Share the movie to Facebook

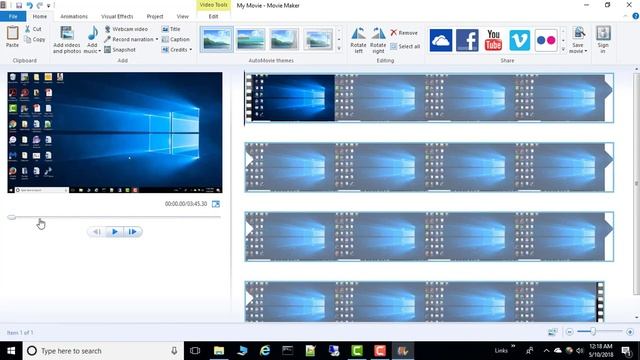pos(467,40)
